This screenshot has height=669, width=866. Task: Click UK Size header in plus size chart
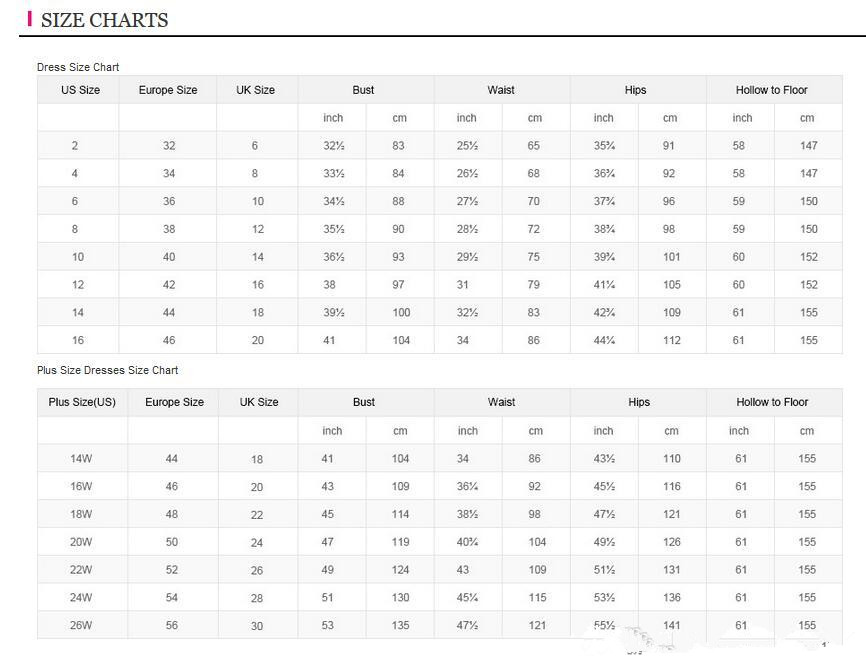pyautogui.click(x=259, y=402)
